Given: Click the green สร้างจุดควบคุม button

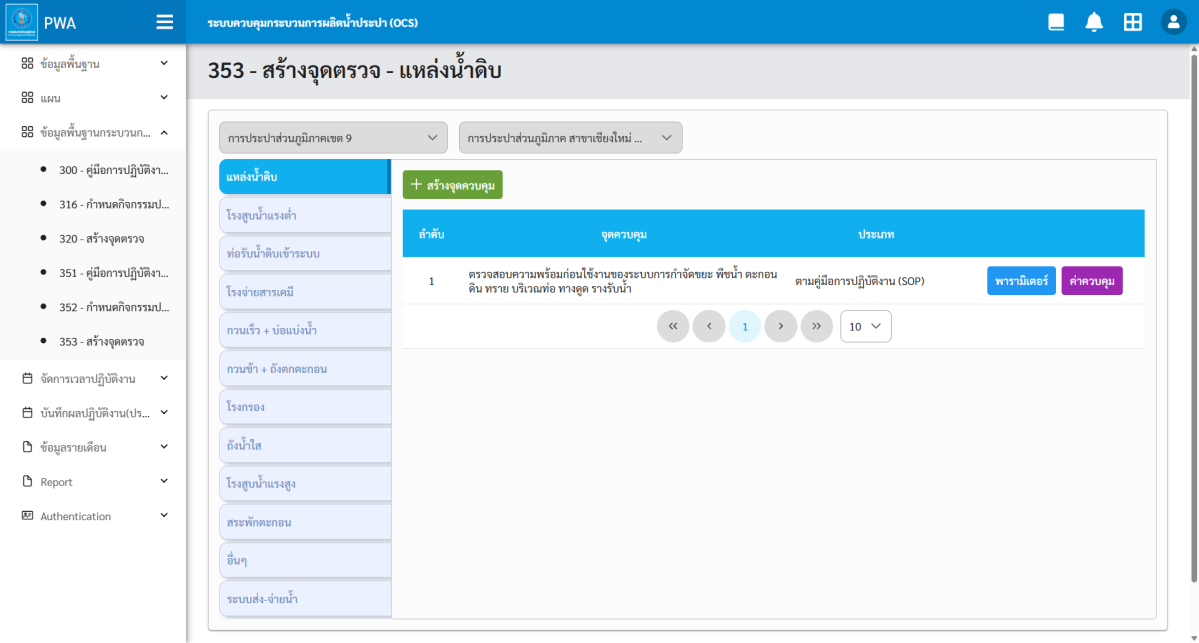Looking at the screenshot, I should [453, 185].
